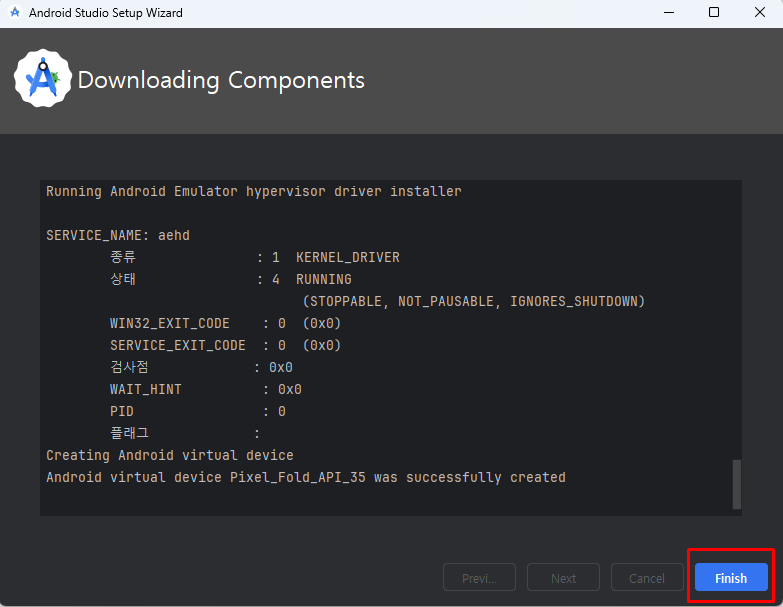Click the '1 KERNEL_DRIVER' text line
The height and width of the screenshot is (607, 783).
pyautogui.click(x=255, y=258)
